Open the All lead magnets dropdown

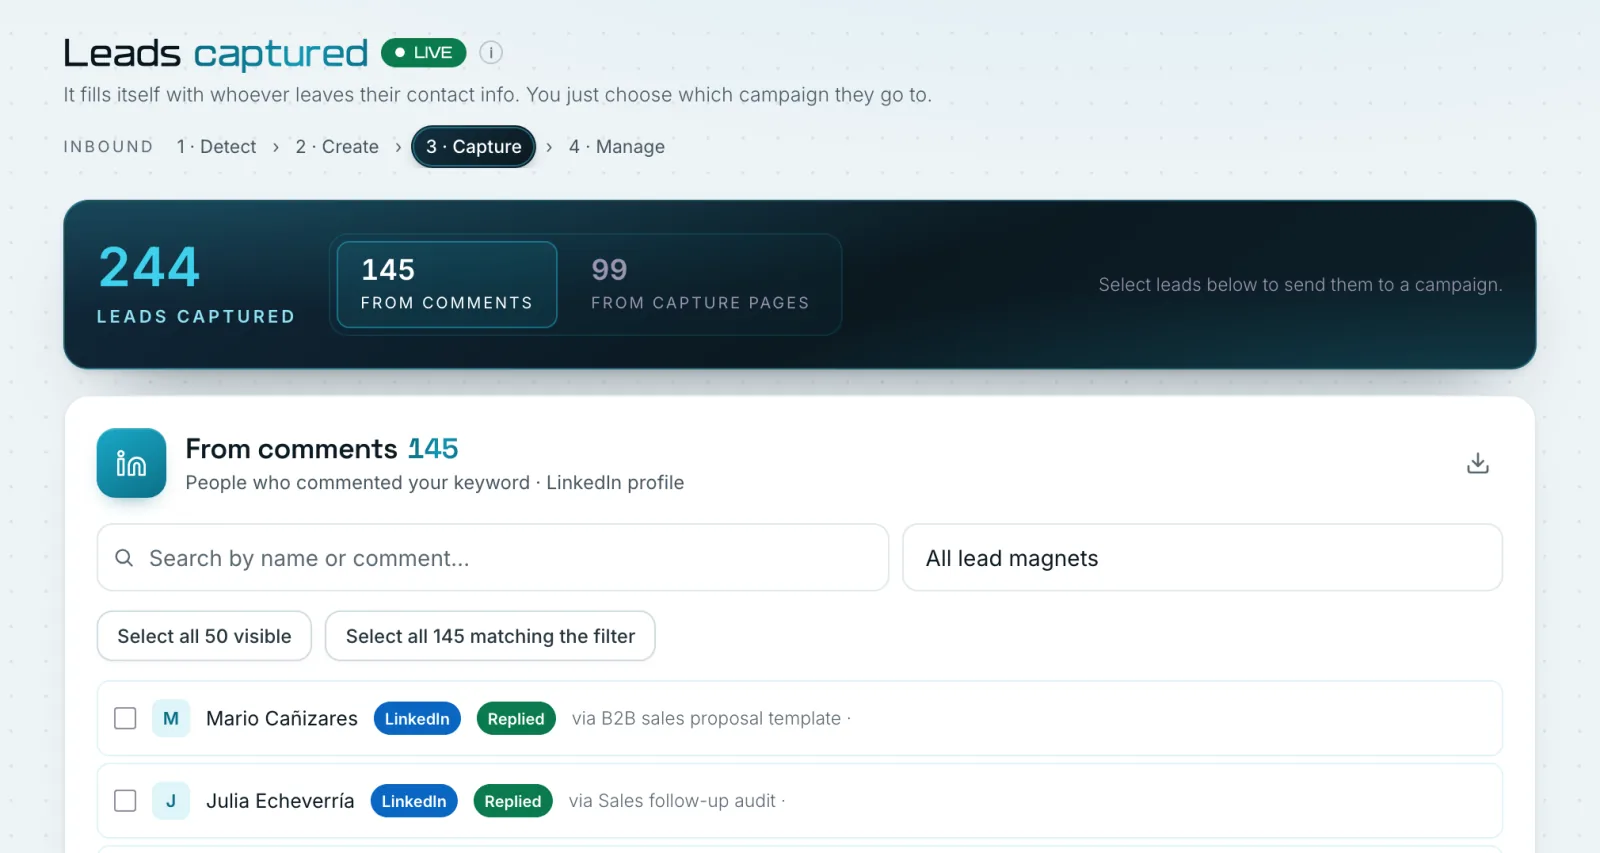point(1202,558)
